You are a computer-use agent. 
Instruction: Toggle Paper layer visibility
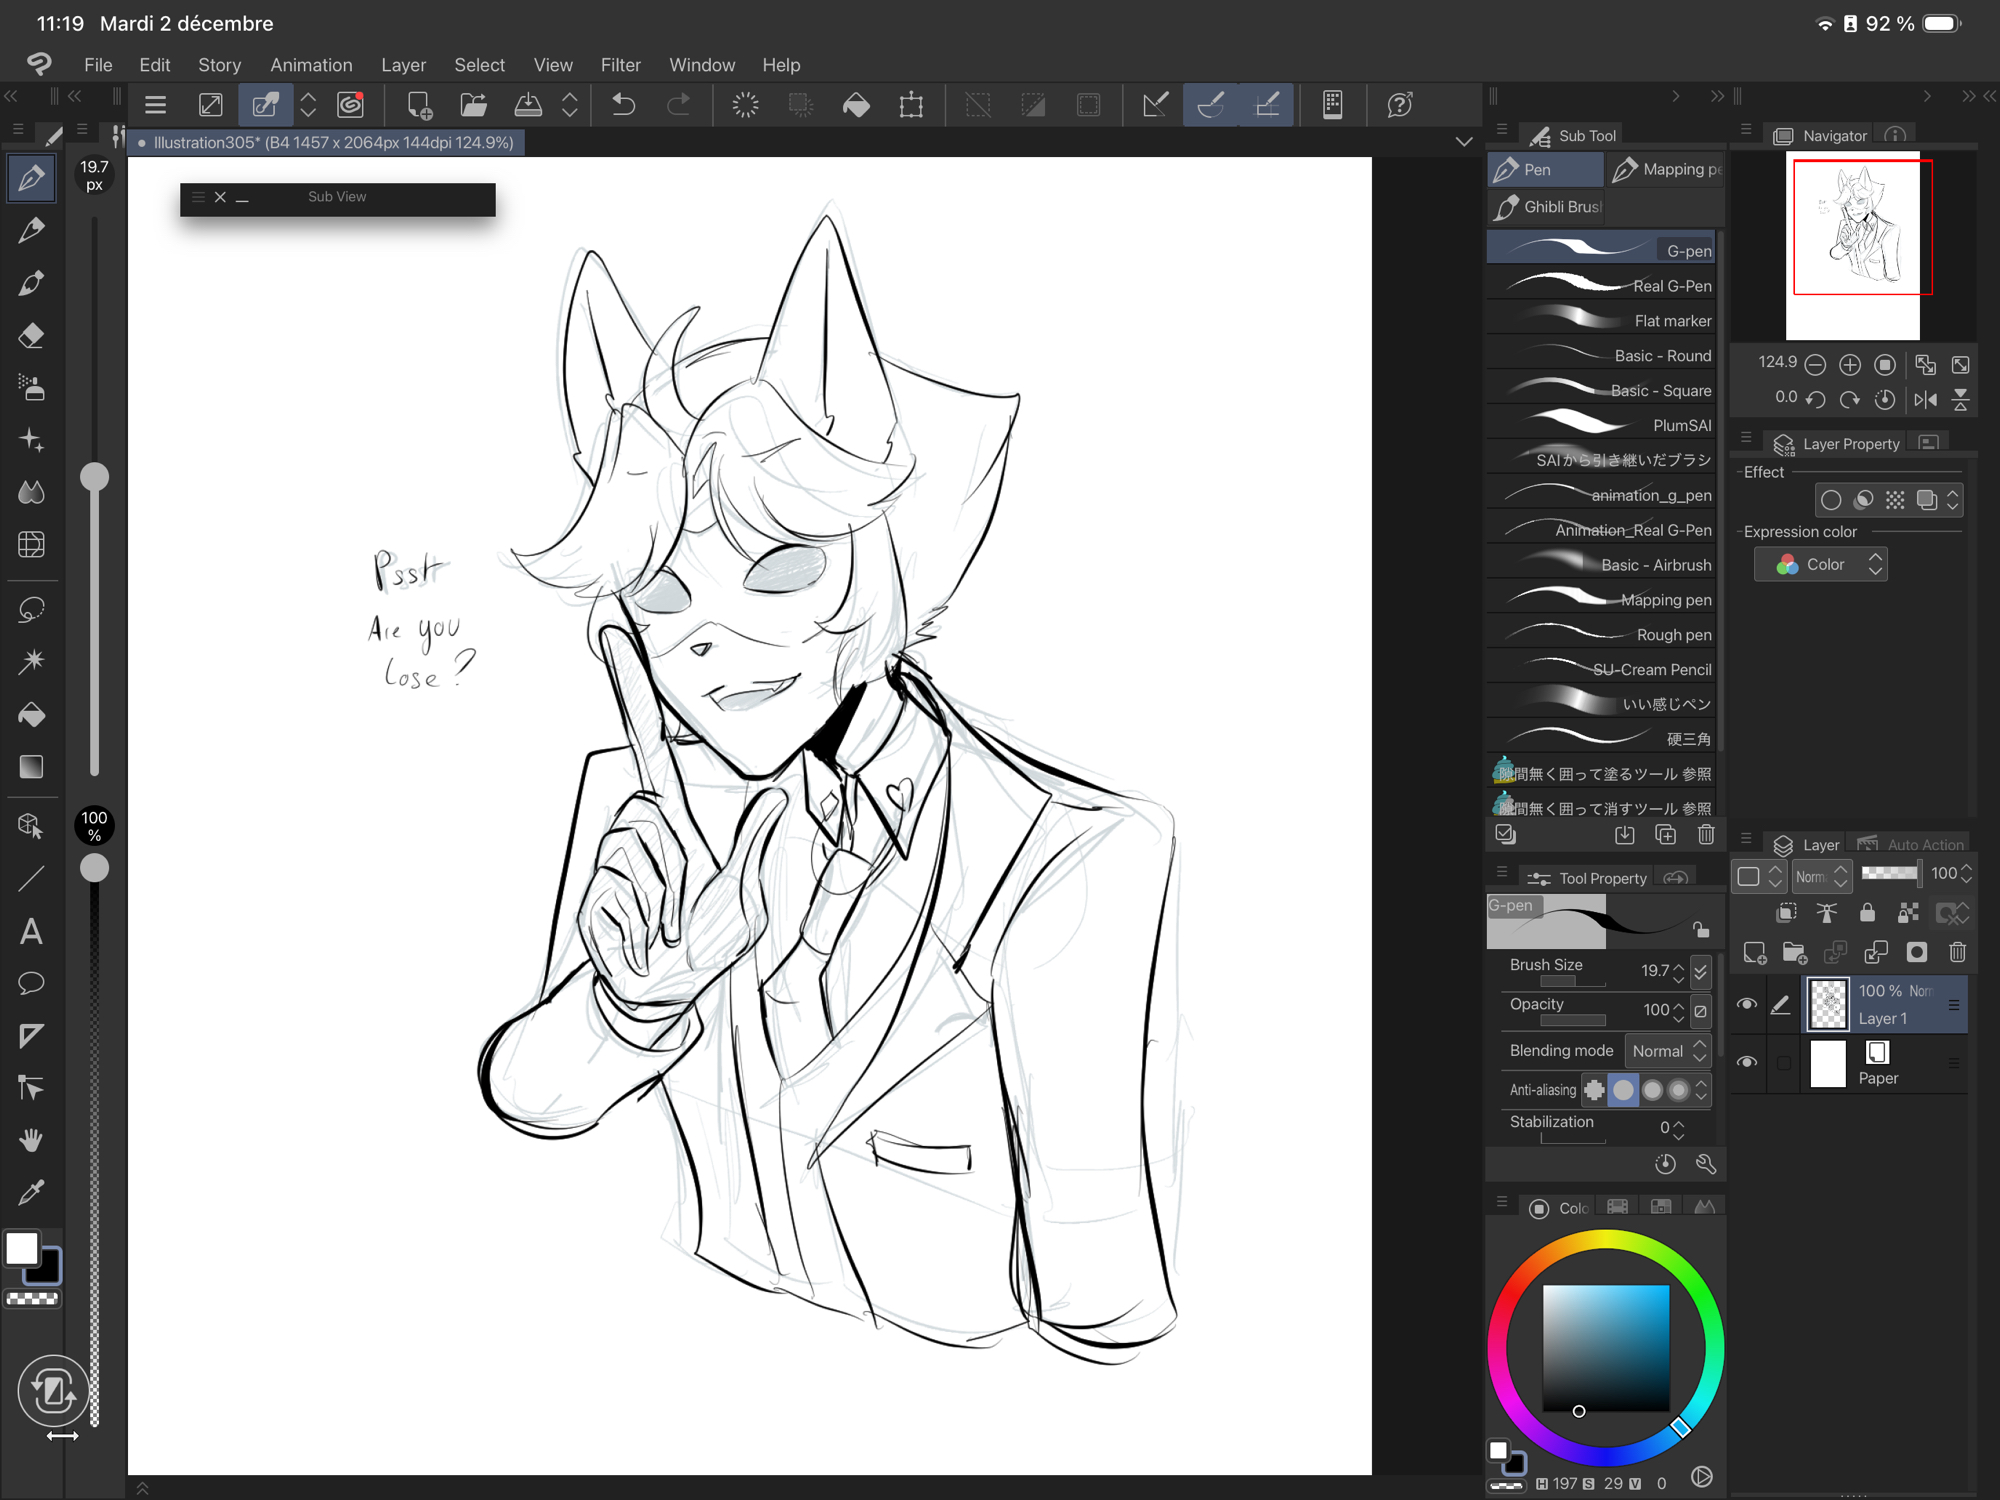click(1747, 1062)
